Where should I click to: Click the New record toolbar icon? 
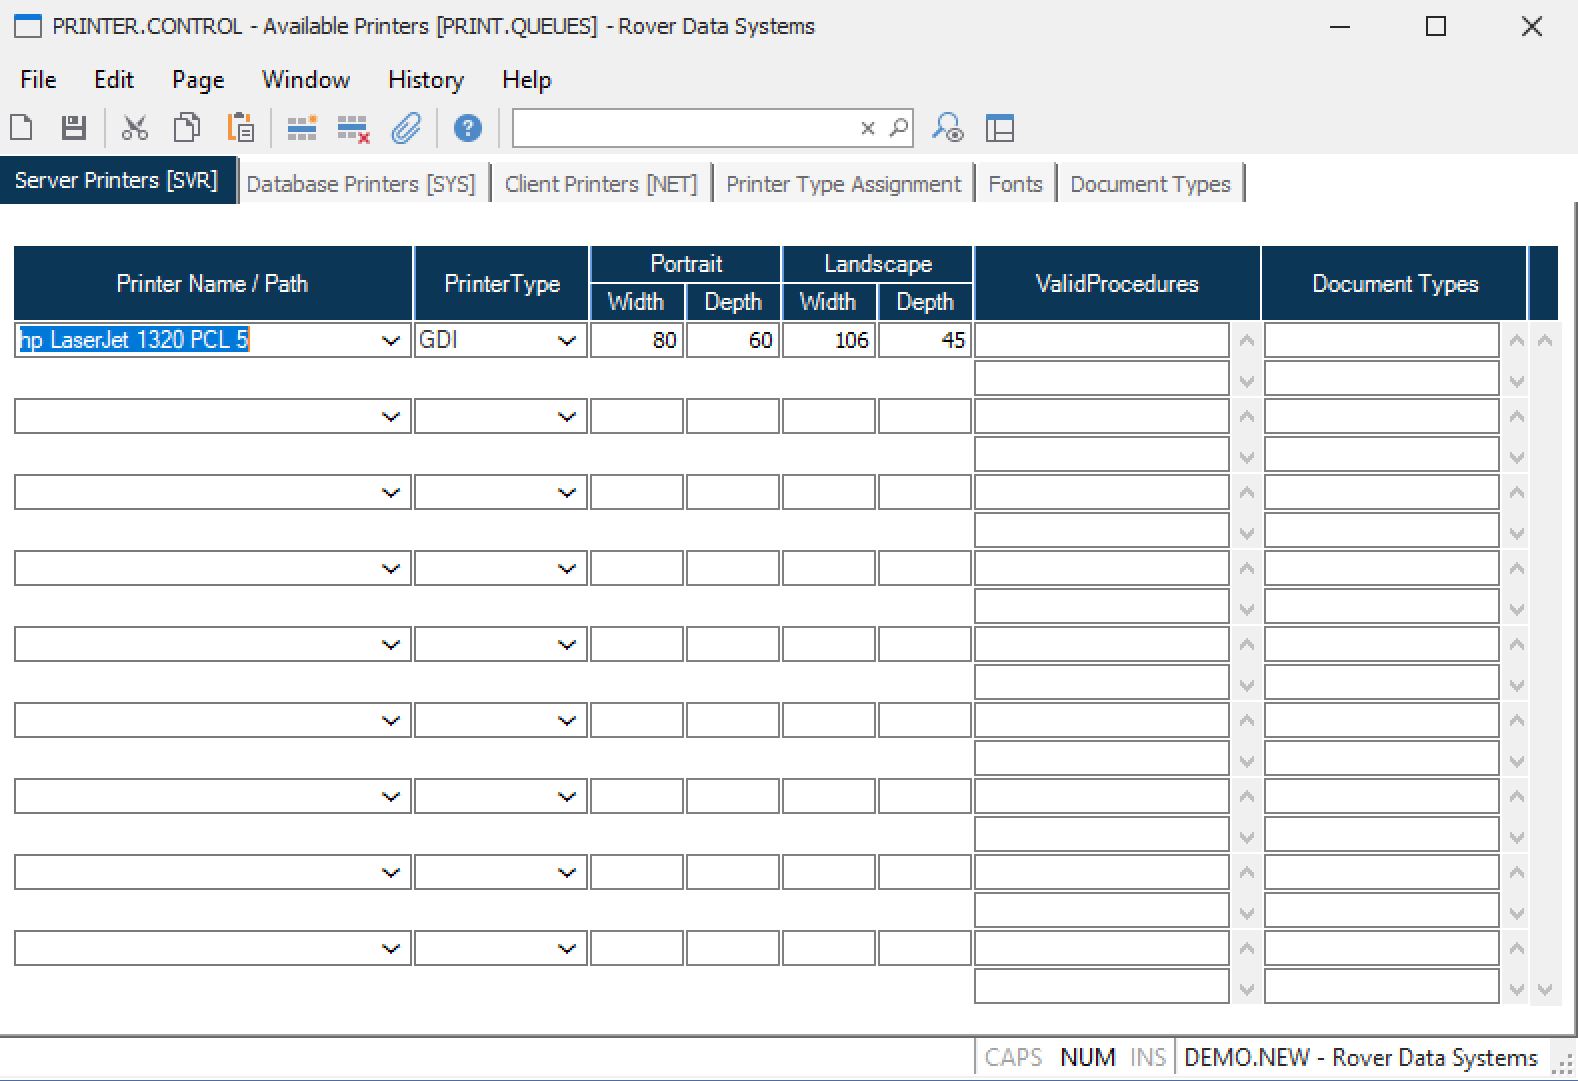click(x=22, y=128)
